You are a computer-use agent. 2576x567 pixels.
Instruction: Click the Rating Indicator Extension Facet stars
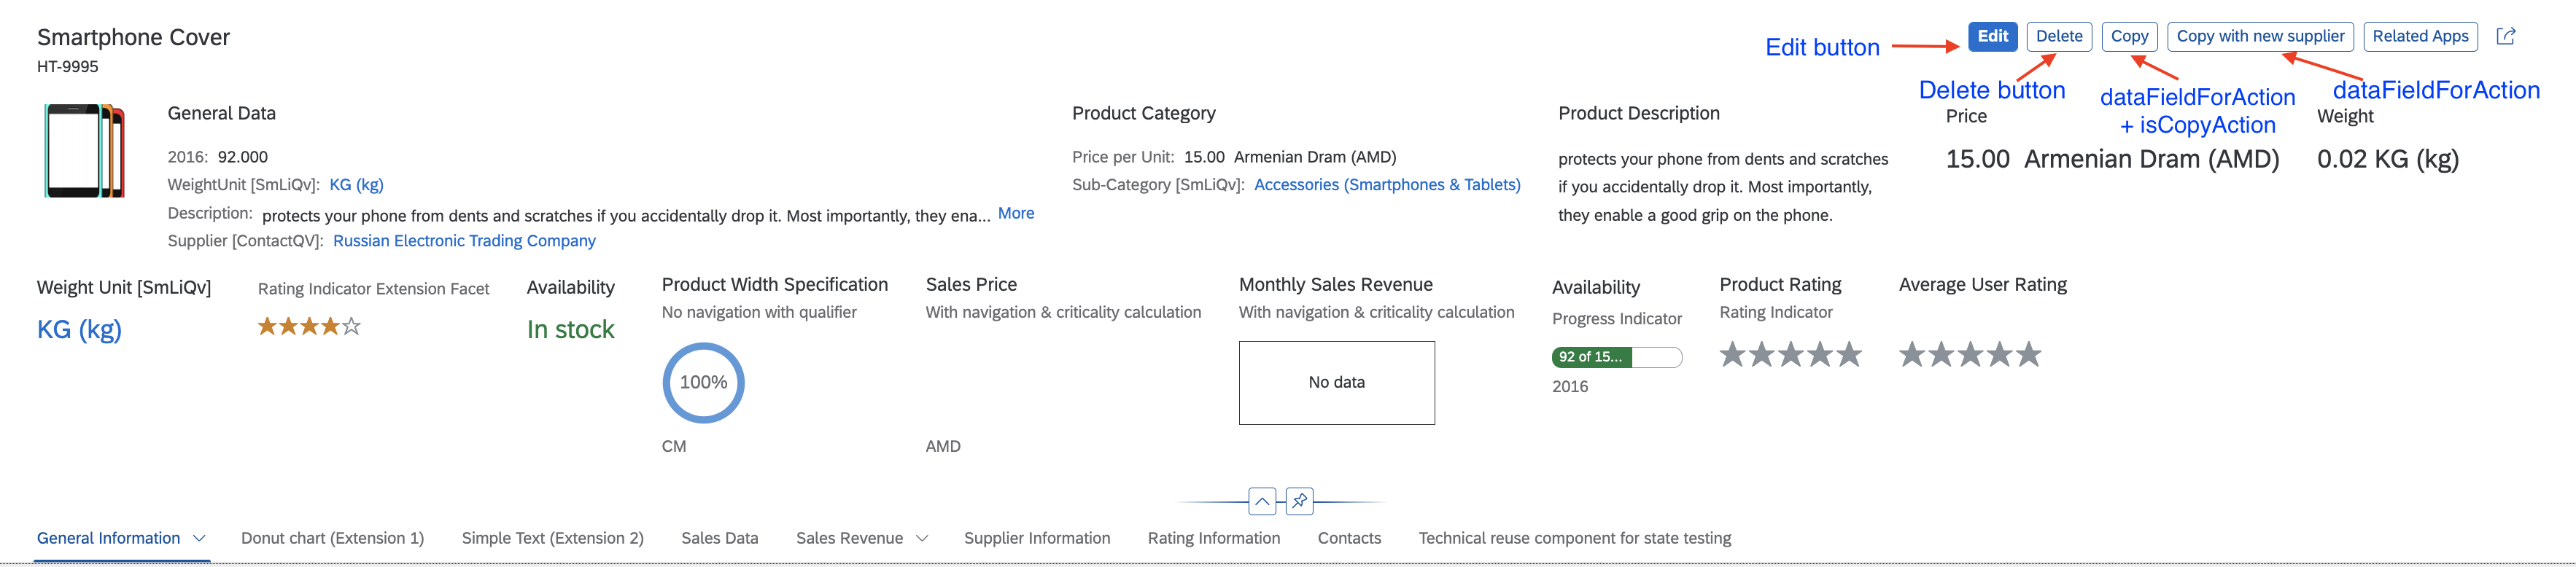(309, 326)
